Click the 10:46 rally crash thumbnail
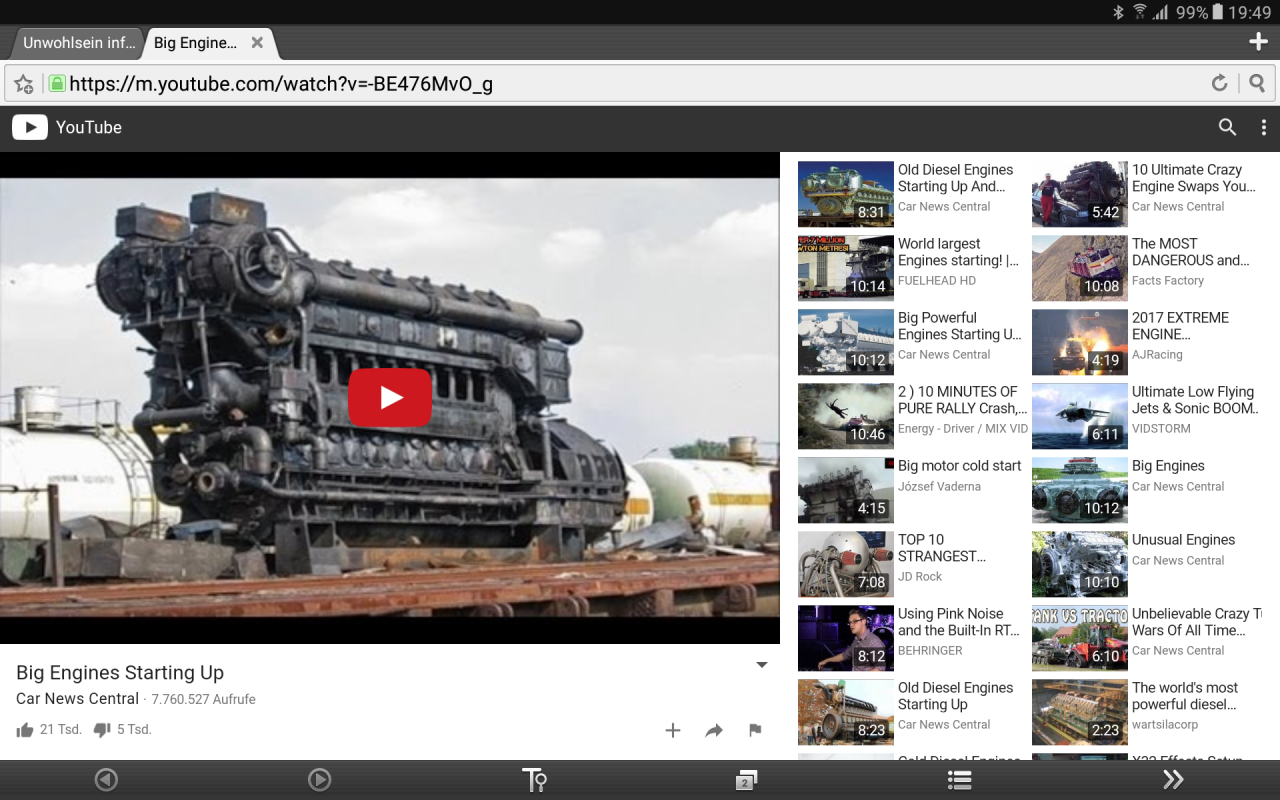Image resolution: width=1280 pixels, height=800 pixels. click(845, 416)
